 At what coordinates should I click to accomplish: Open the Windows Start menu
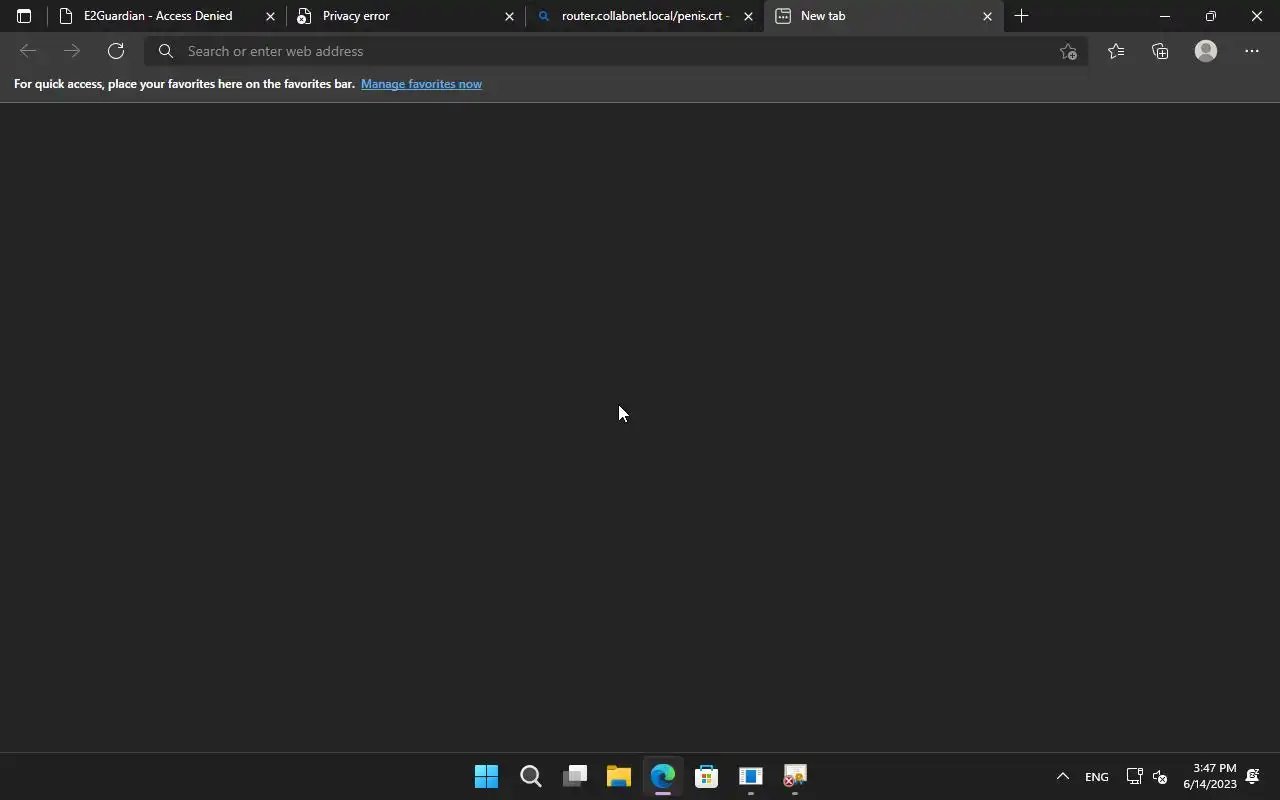486,776
